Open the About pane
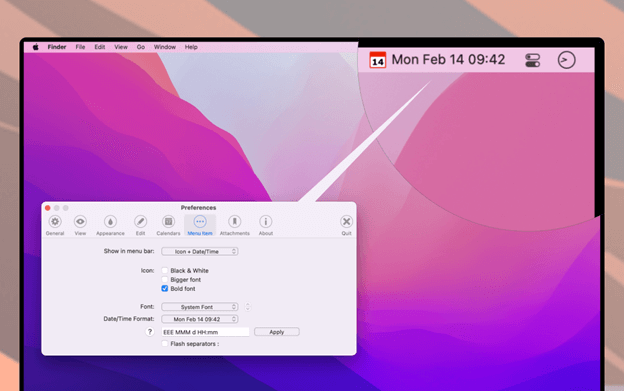The width and height of the screenshot is (624, 391). [x=266, y=225]
